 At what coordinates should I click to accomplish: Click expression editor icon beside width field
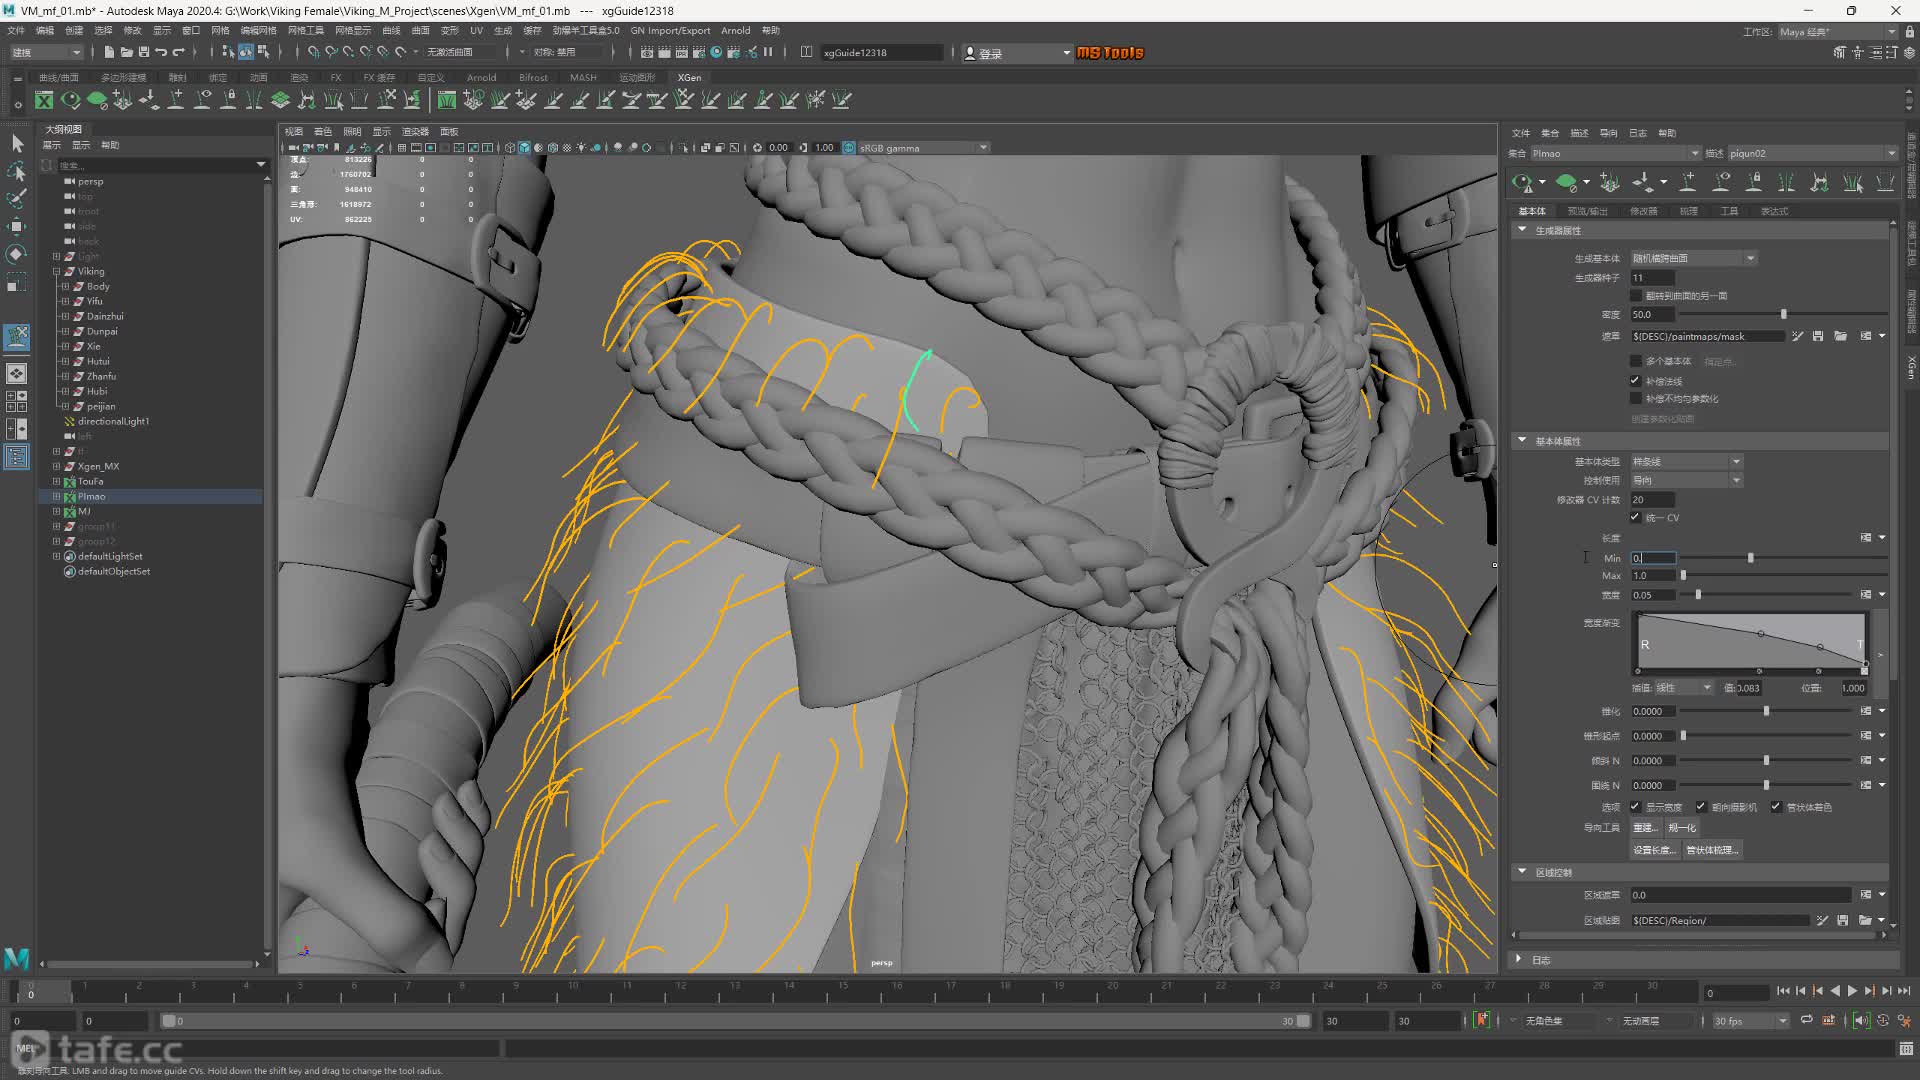tap(1865, 595)
